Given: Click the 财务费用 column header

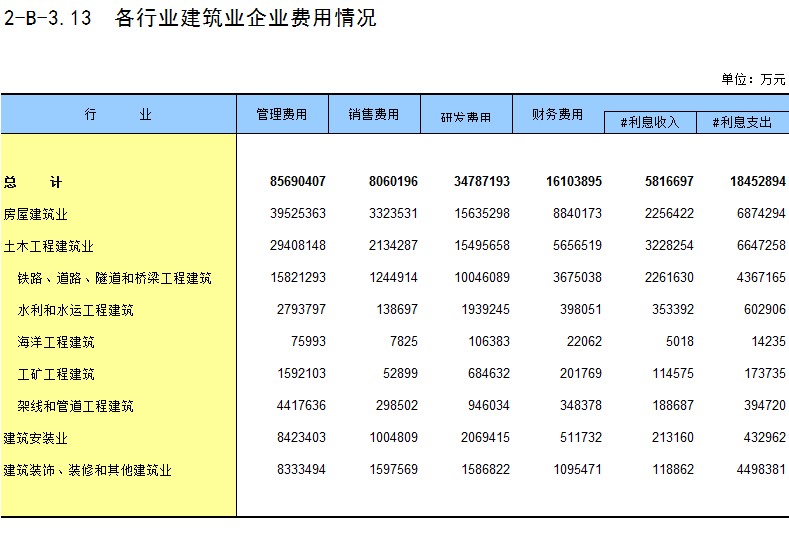Looking at the screenshot, I should (557, 115).
